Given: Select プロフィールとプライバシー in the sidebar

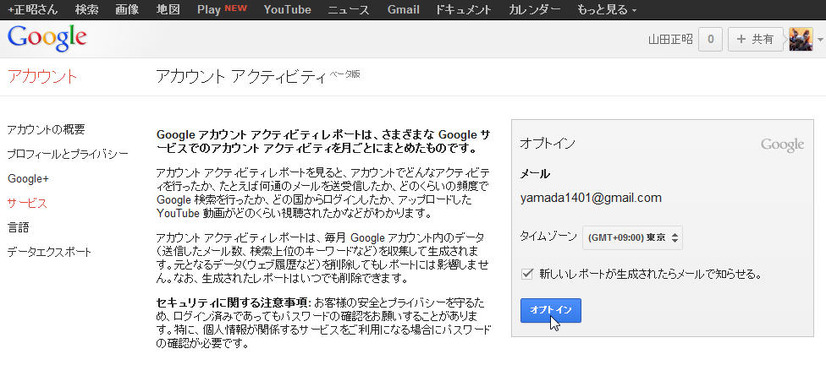Looking at the screenshot, I should [67, 154].
